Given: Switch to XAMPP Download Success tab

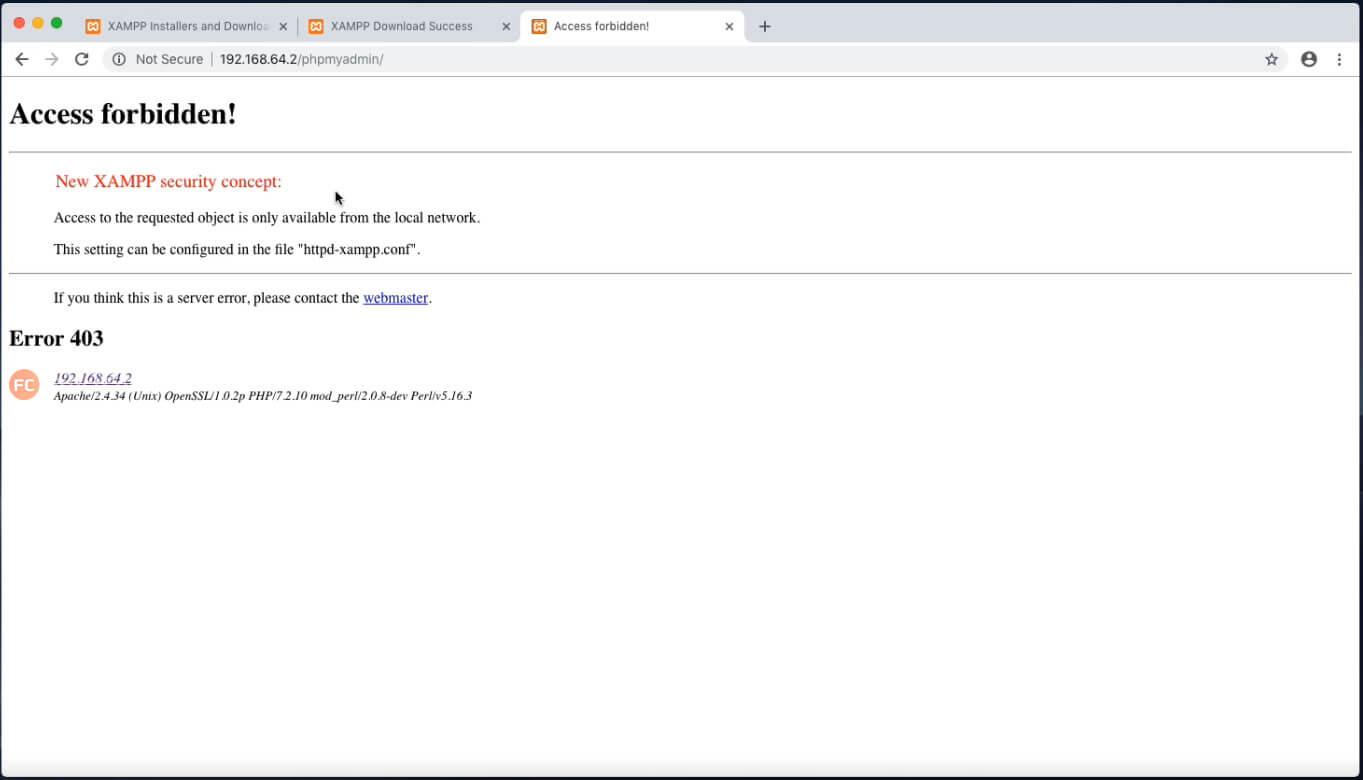Looking at the screenshot, I should [x=409, y=26].
